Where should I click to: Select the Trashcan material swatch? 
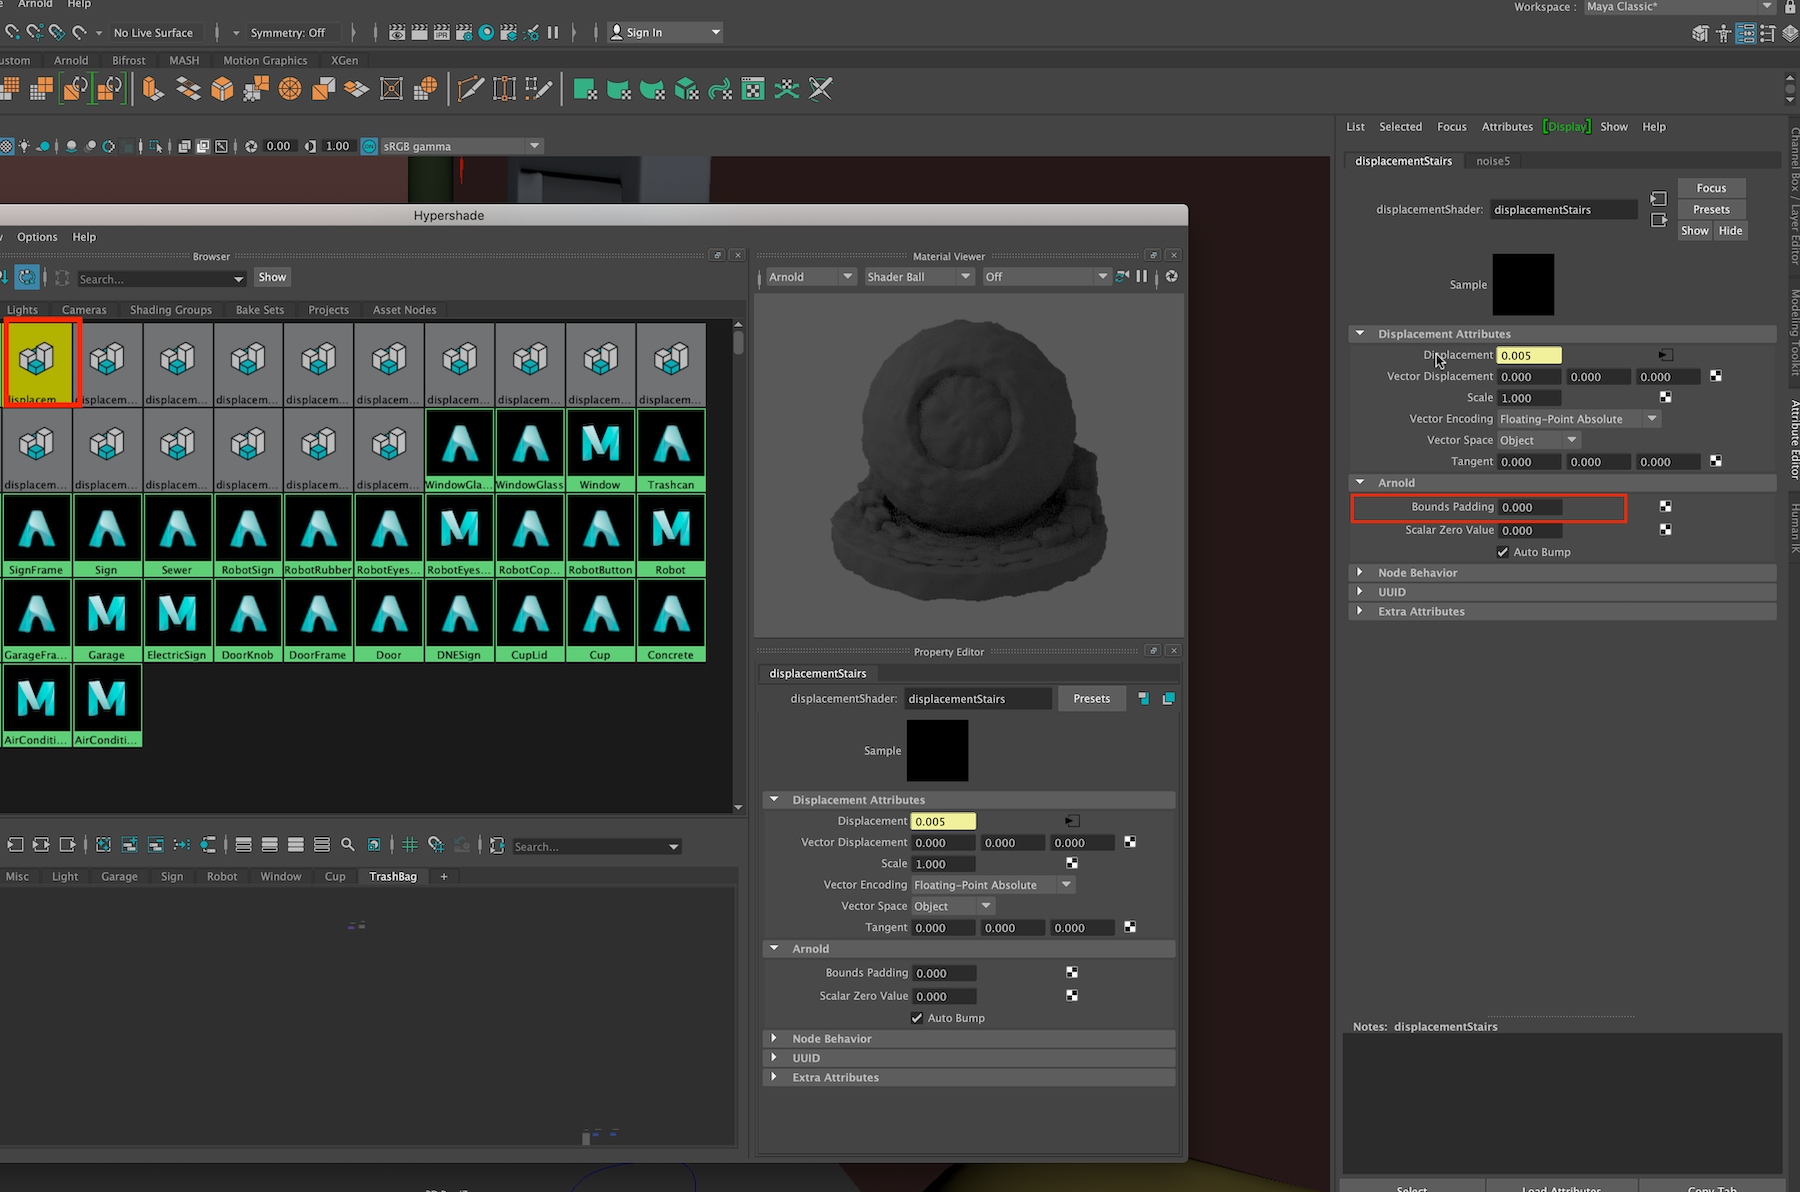point(670,444)
